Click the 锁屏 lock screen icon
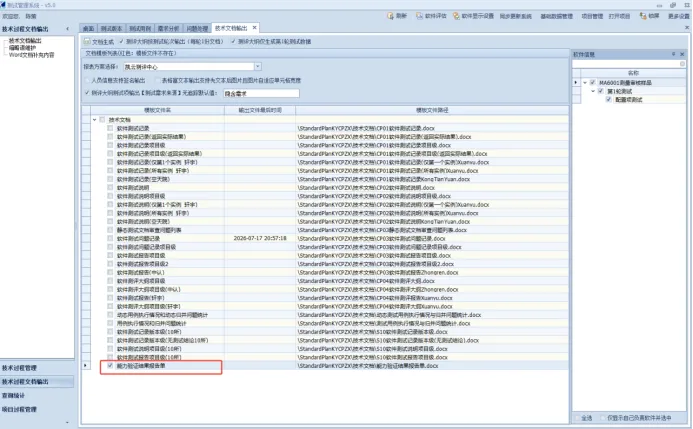 coord(643,16)
